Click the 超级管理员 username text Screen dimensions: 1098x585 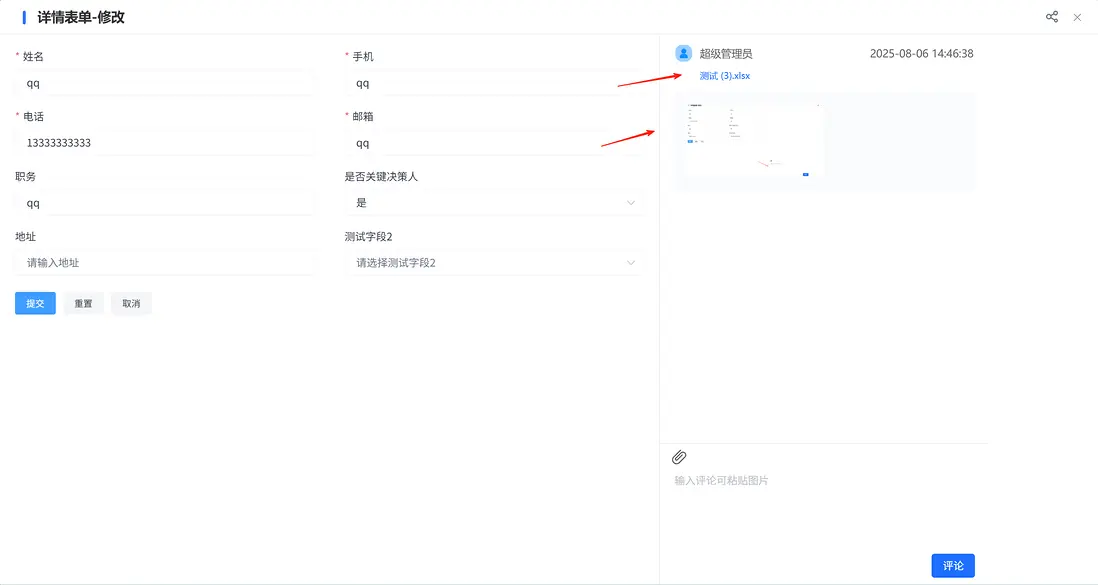(x=726, y=52)
